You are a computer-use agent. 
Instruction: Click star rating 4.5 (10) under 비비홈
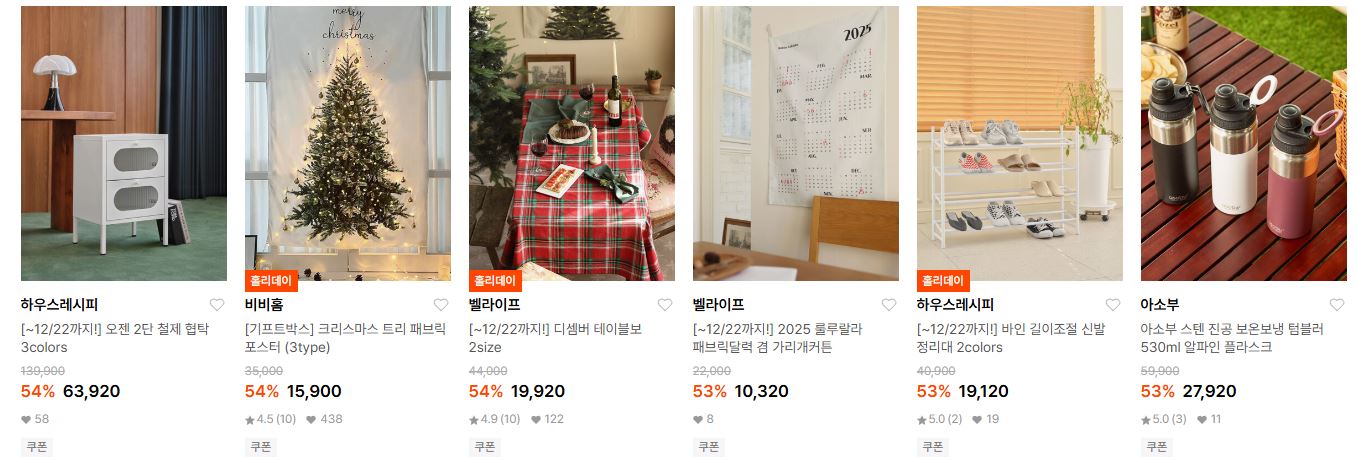[x=270, y=419]
